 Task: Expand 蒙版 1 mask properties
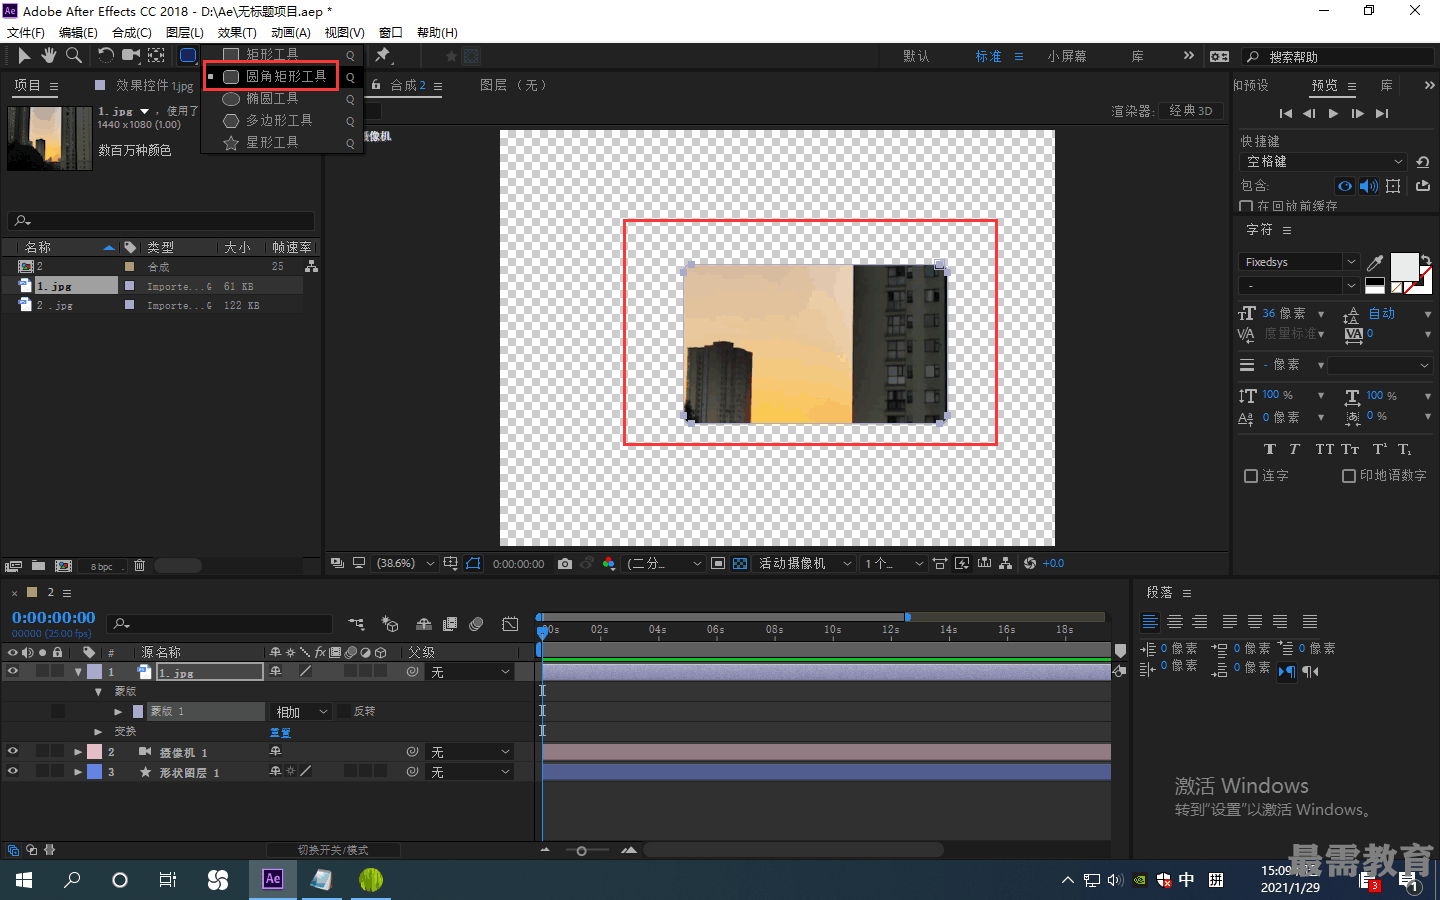point(118,712)
